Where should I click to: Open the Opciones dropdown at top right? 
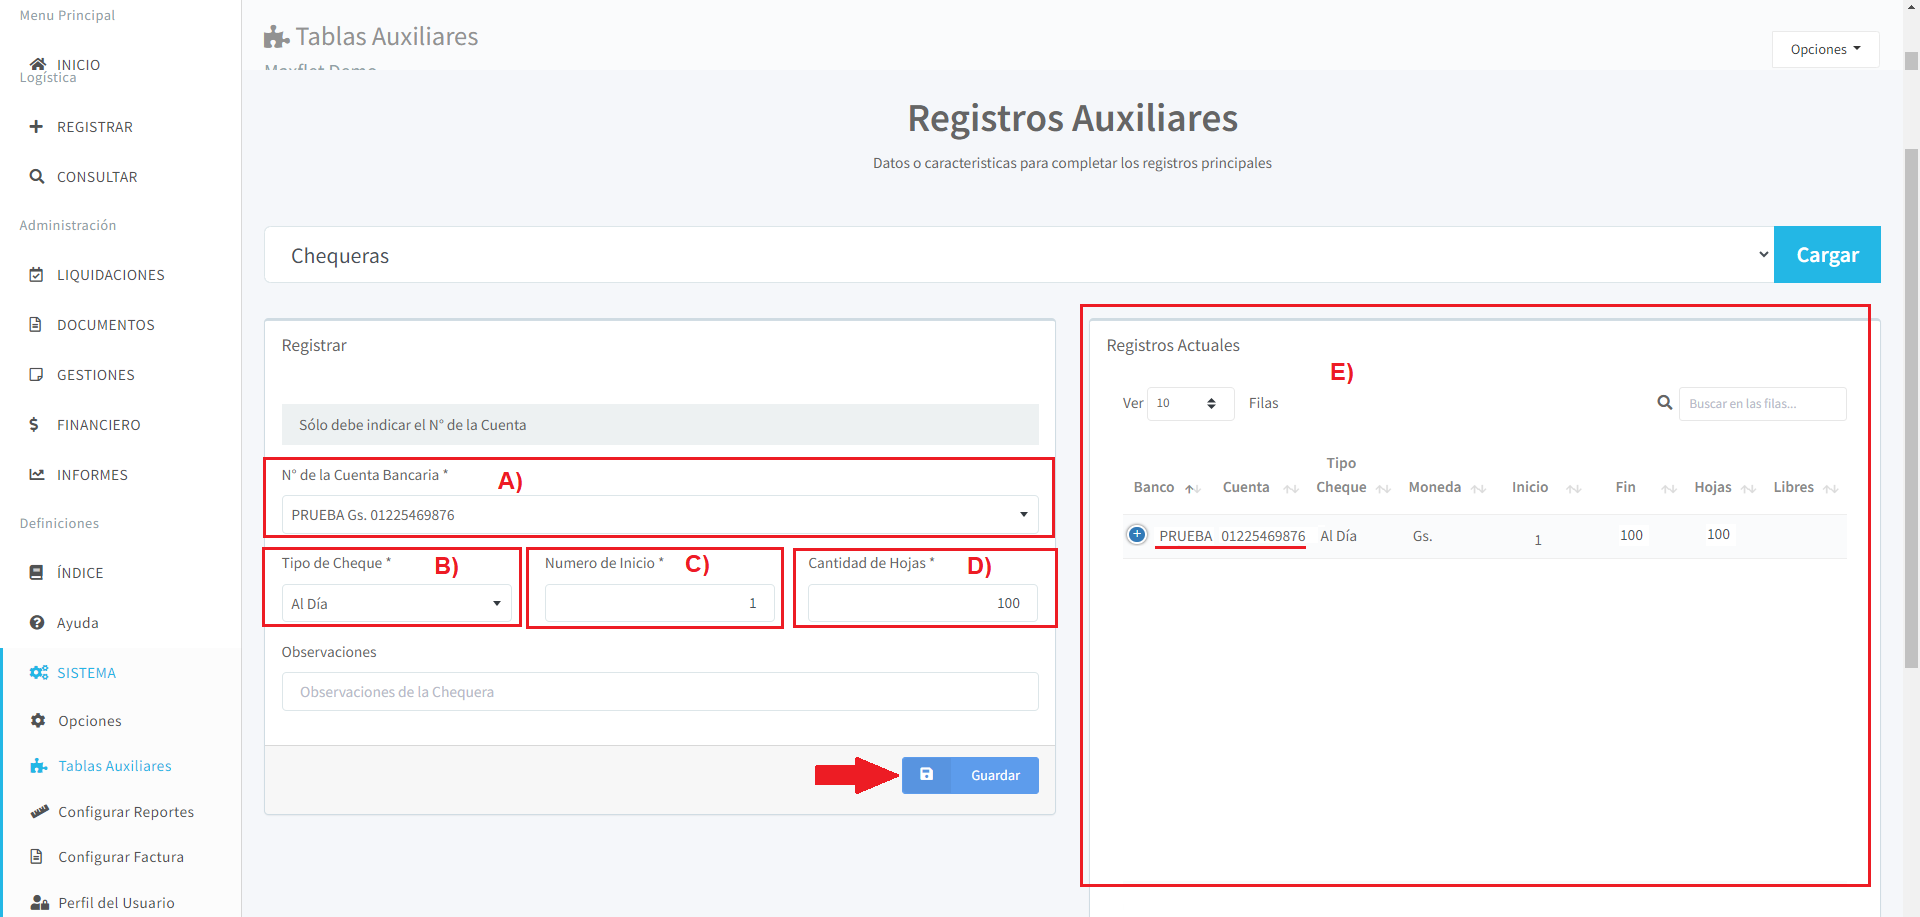click(1825, 49)
